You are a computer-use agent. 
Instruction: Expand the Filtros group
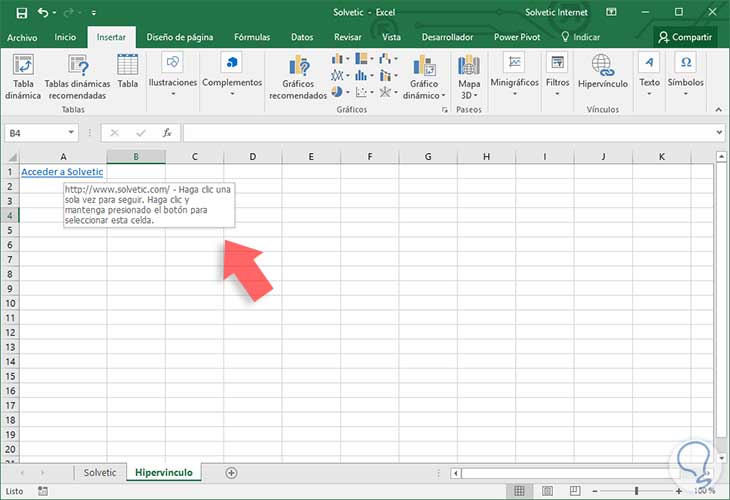click(557, 74)
